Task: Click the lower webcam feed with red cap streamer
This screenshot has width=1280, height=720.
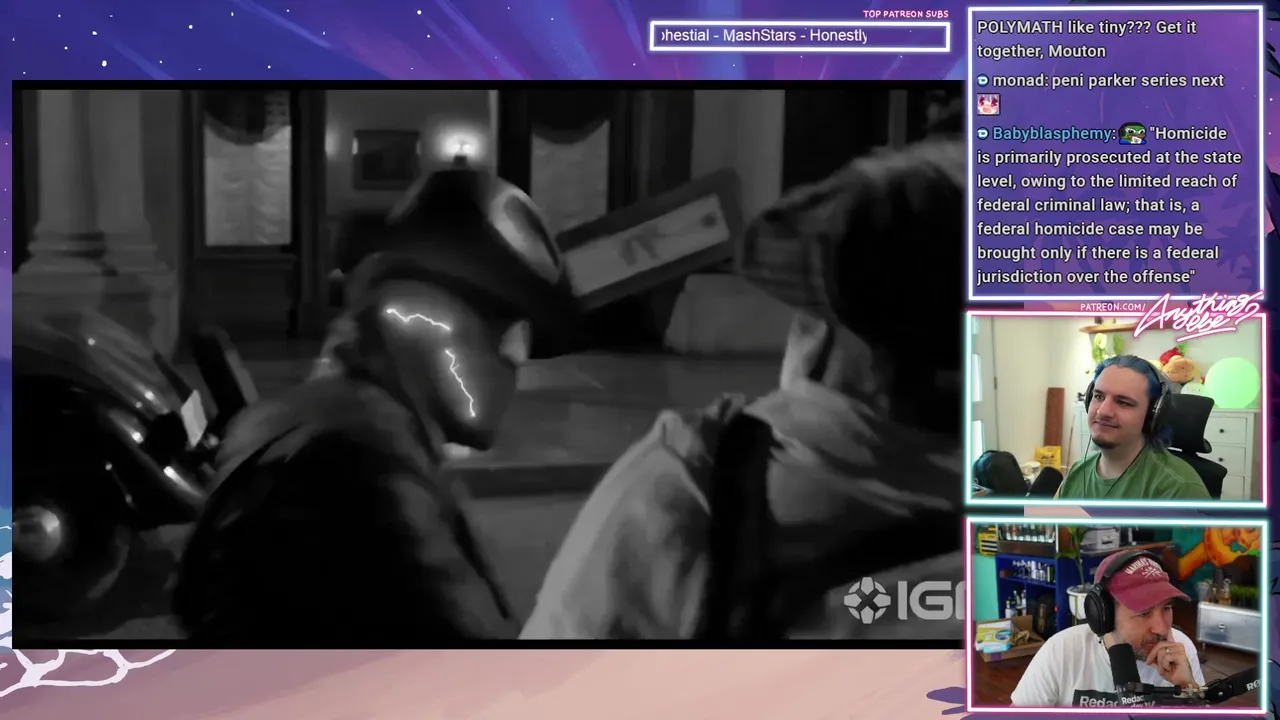Action: coord(1116,614)
